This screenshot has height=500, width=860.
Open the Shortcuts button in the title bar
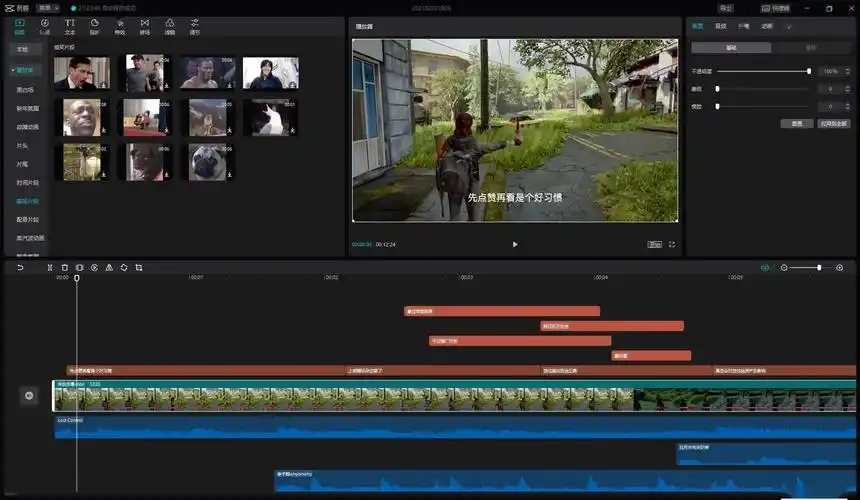(776, 8)
